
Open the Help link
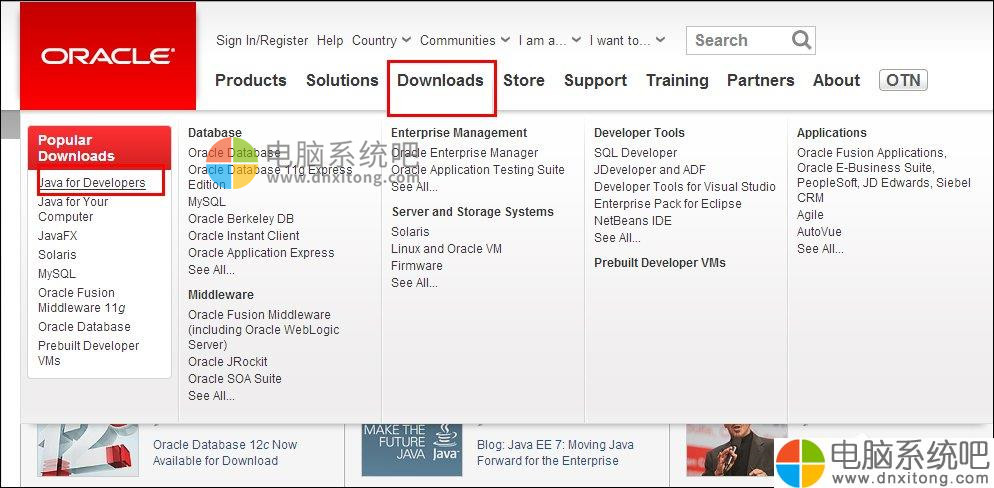pos(330,41)
